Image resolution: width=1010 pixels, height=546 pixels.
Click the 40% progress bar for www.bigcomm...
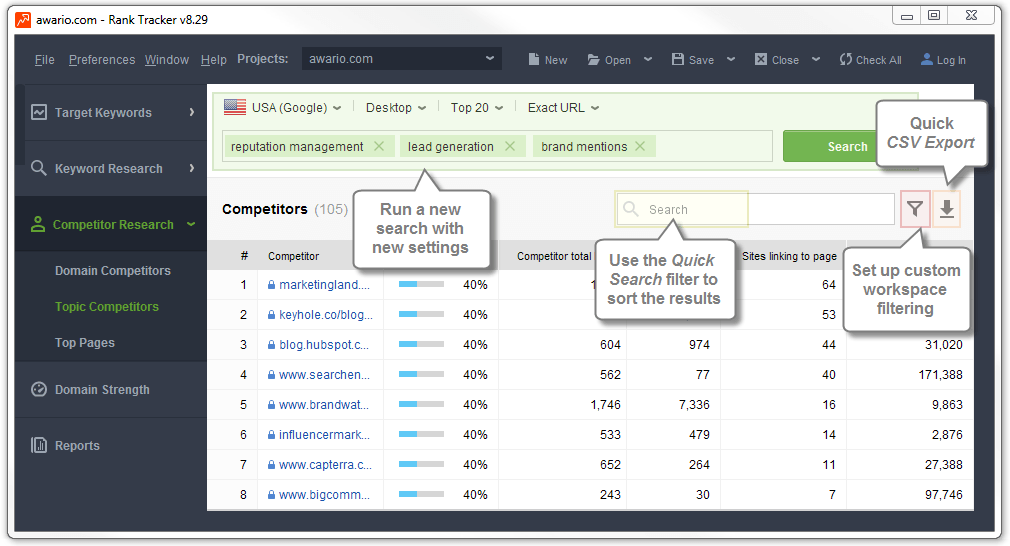[x=421, y=495]
